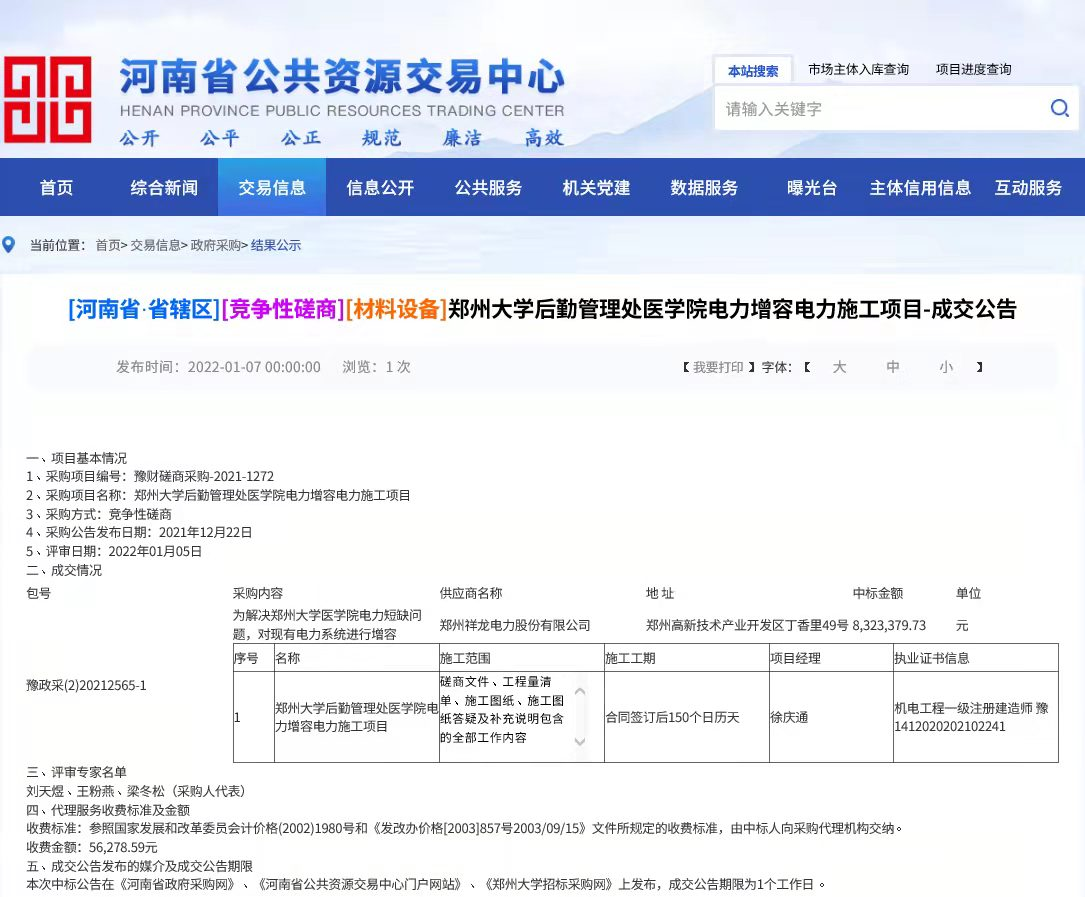Click 交易信息 breadcrumb link
The width and height of the screenshot is (1085, 897).
(x=155, y=245)
